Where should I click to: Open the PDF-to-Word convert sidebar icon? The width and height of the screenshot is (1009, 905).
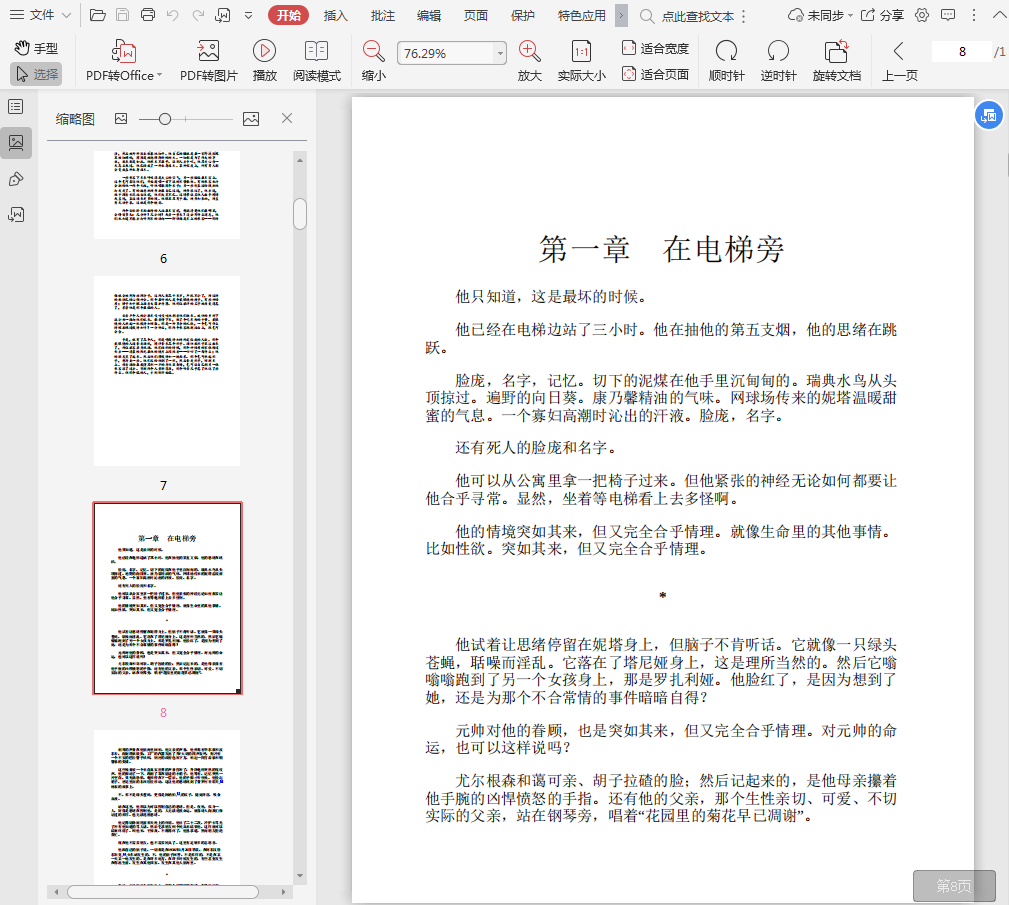pyautogui.click(x=16, y=214)
